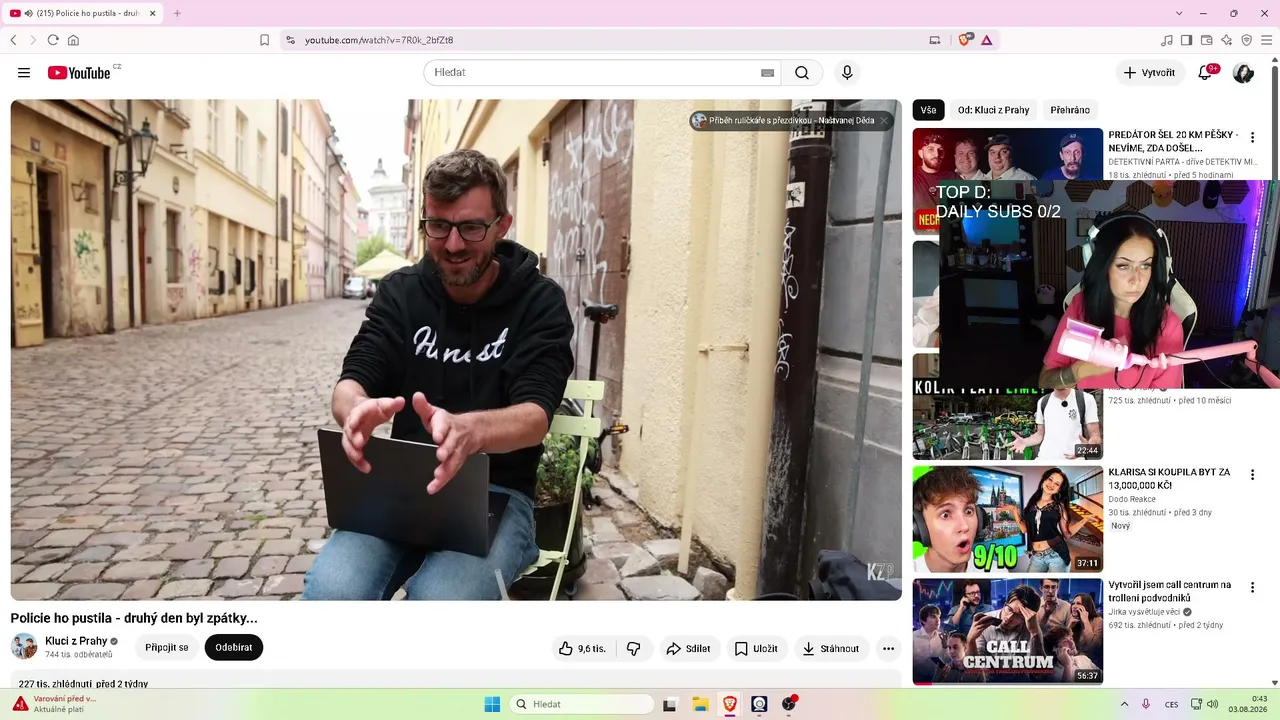This screenshot has width=1280, height=720.
Task: Mute the tab via its speaker icon
Action: (28, 13)
